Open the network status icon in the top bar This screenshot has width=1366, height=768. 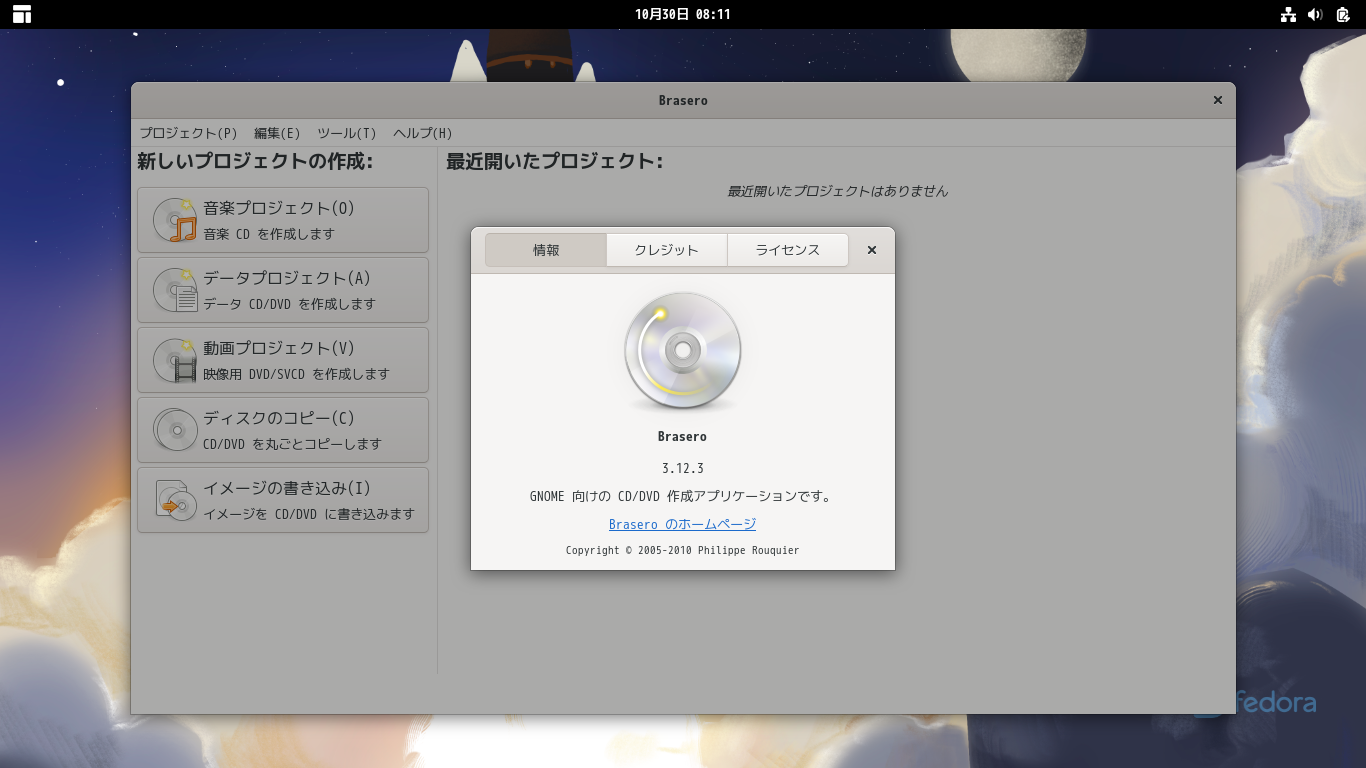(x=1288, y=14)
